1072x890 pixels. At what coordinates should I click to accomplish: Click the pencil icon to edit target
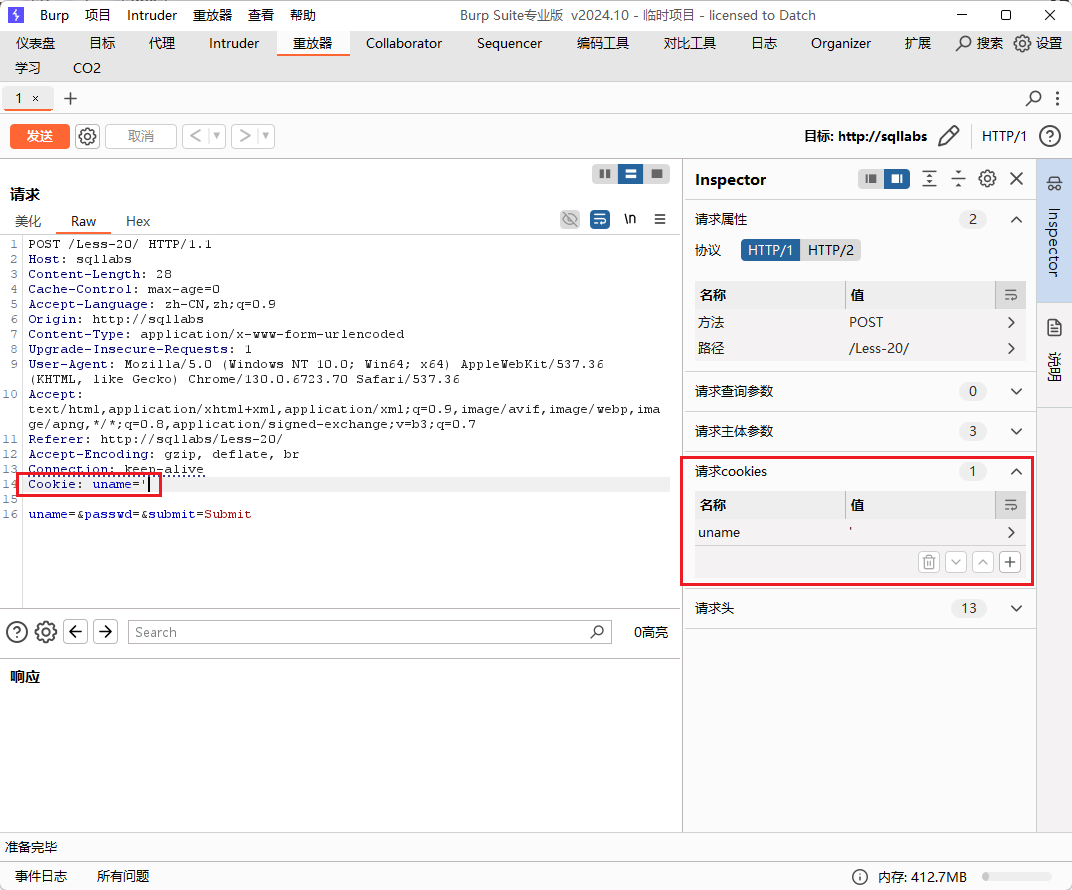pos(949,136)
